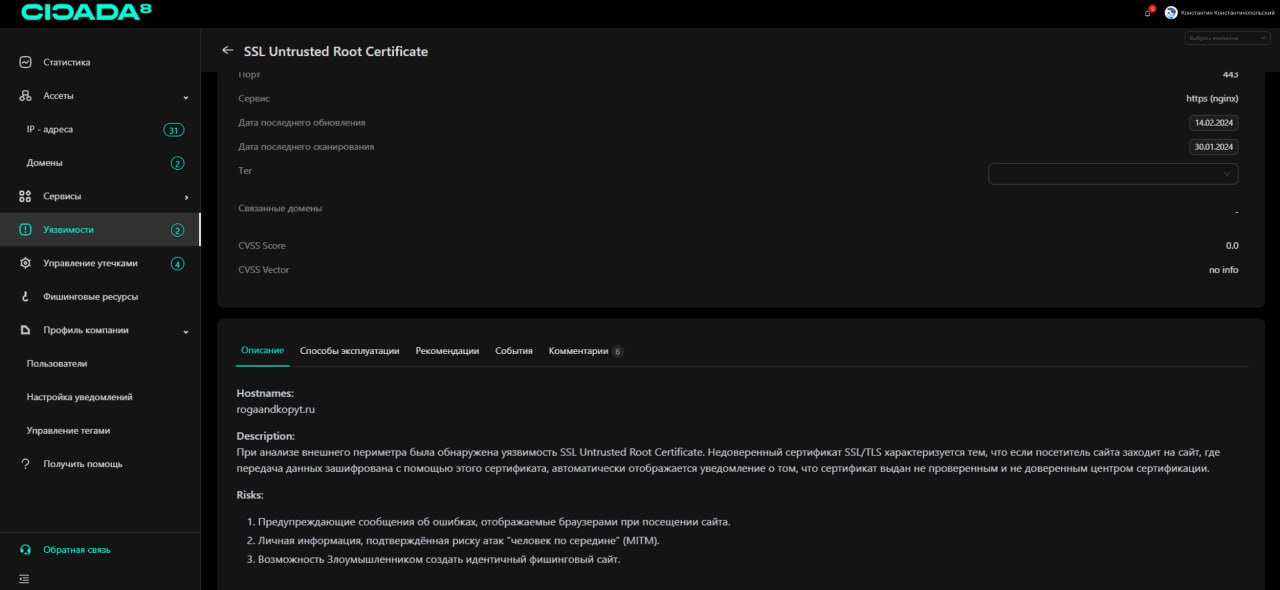Click the Уязвимости warning icon

pos(26,230)
